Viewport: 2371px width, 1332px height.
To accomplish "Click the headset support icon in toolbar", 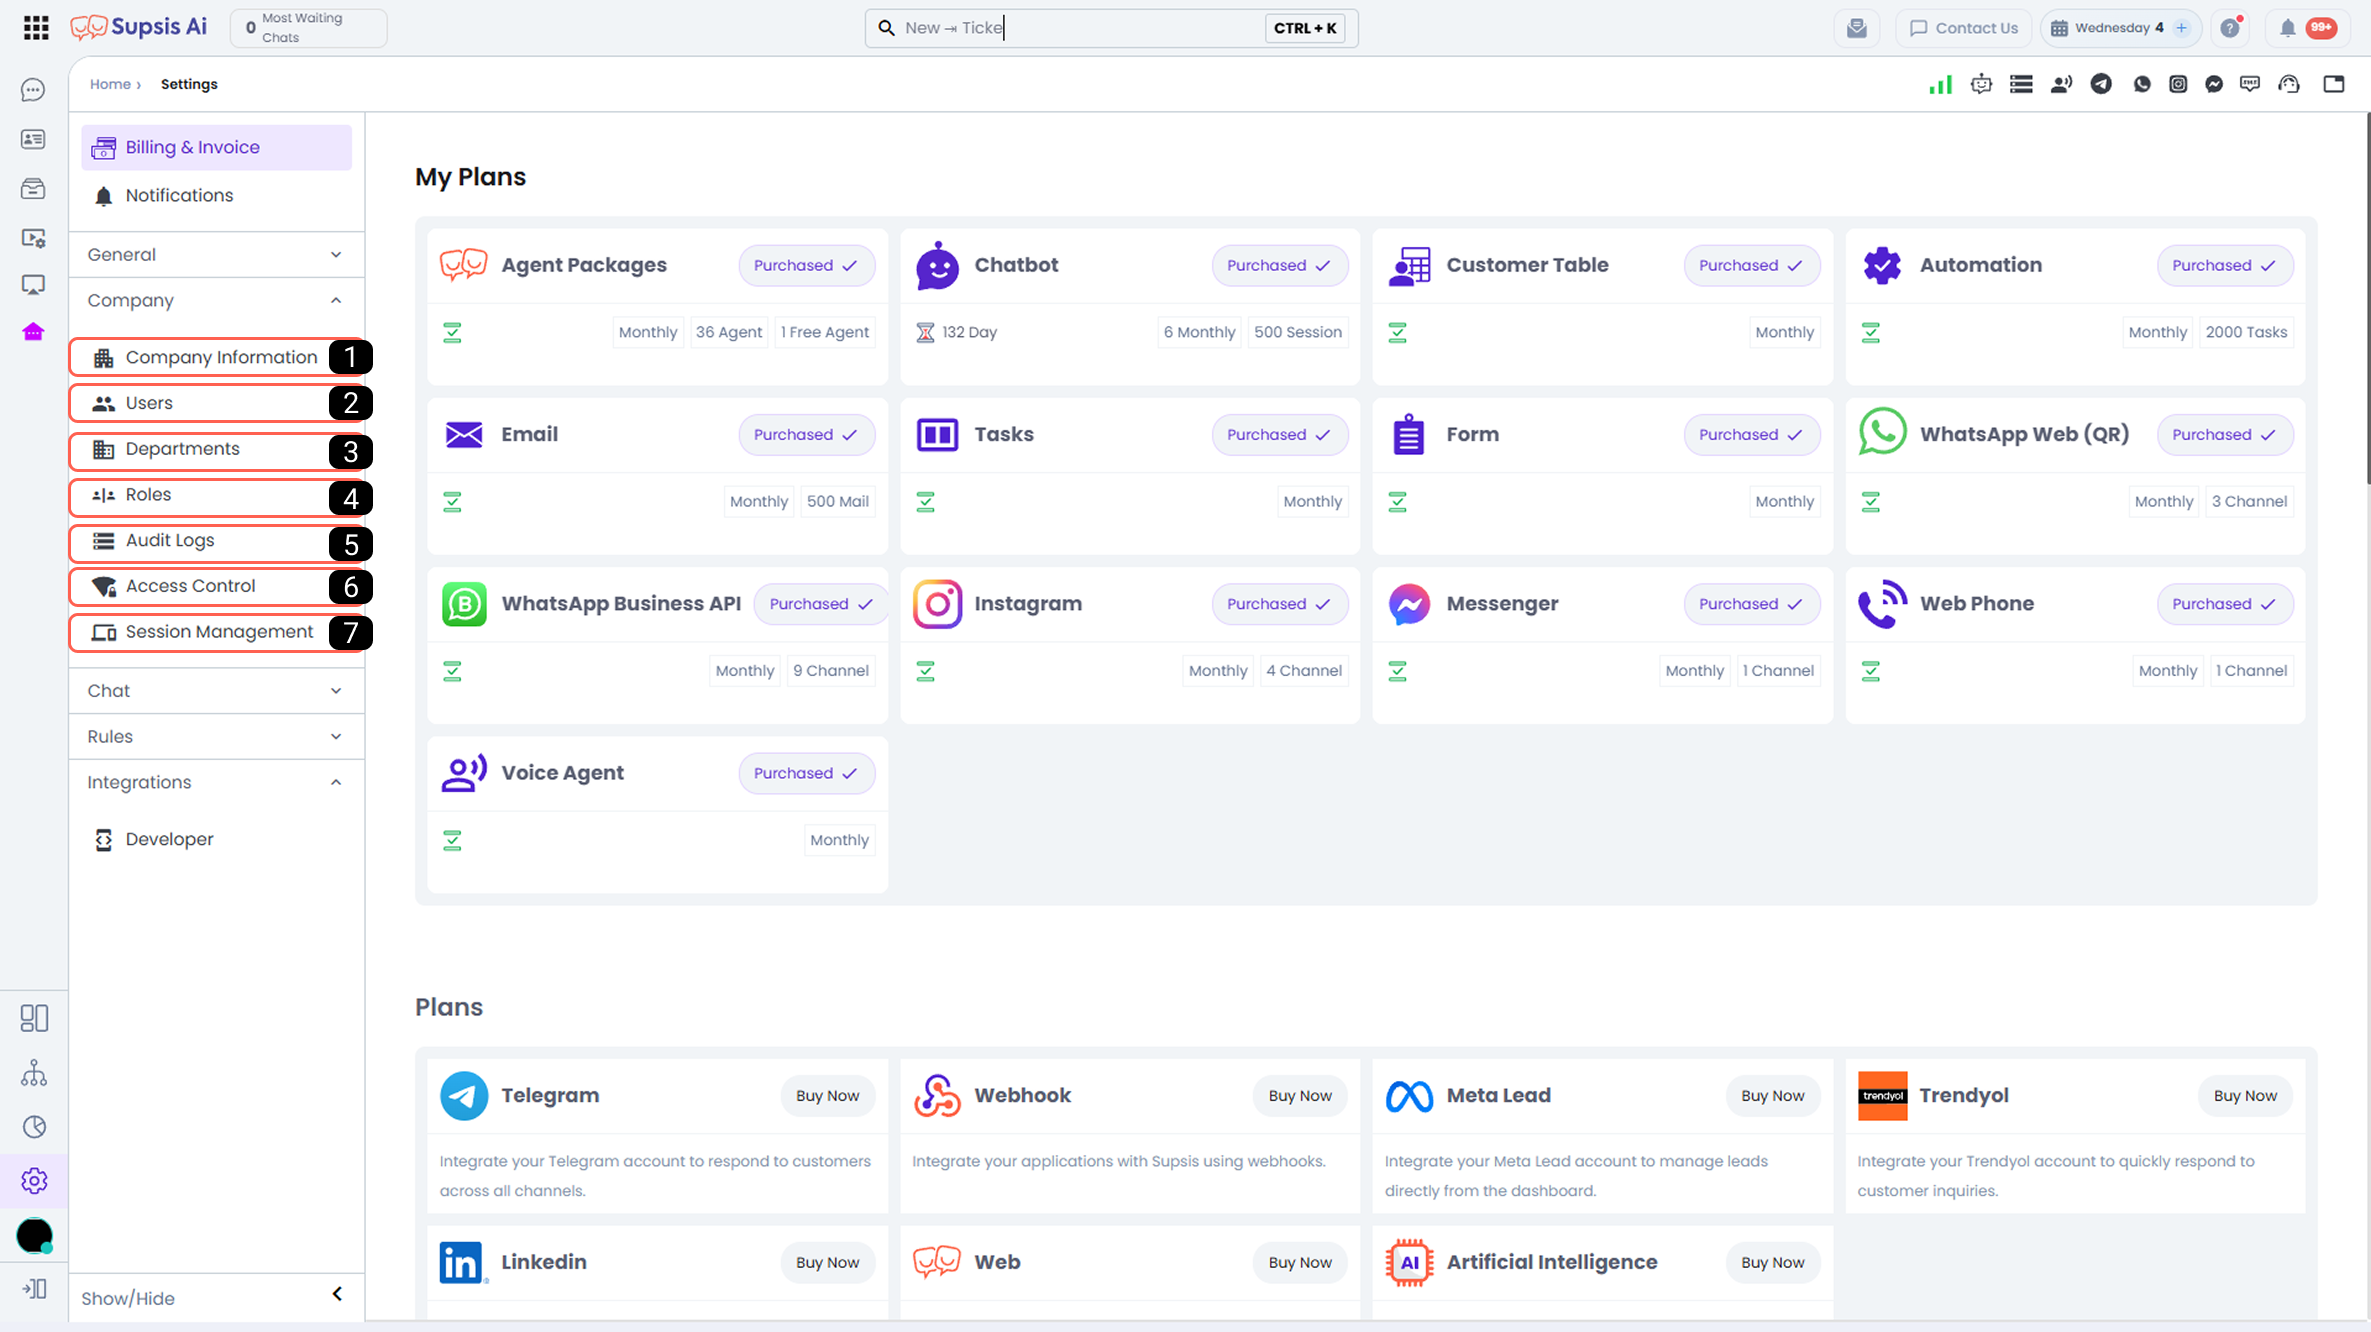I will point(2289,85).
